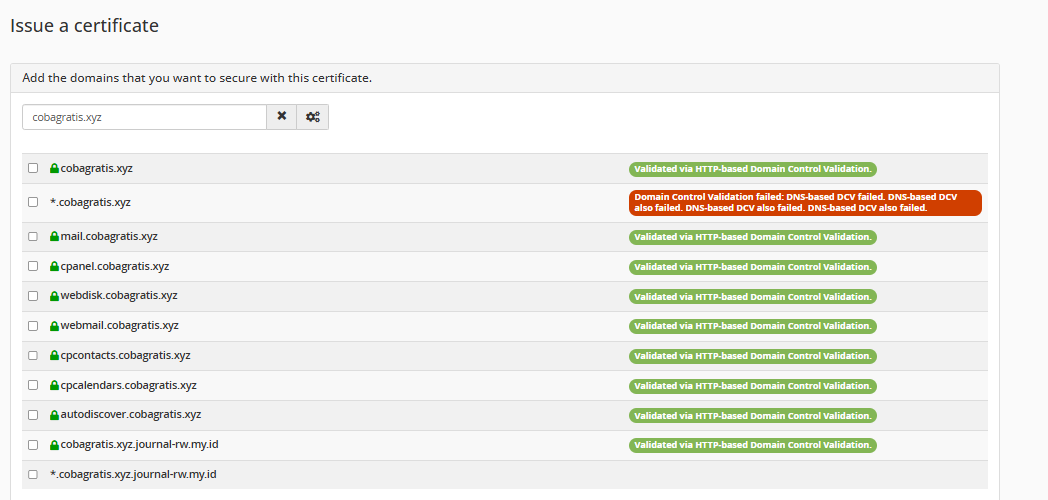This screenshot has height=500, width=1048.
Task: Click lock icon beside cpanel.cobagratis.xyz
Action: pyautogui.click(x=55, y=267)
